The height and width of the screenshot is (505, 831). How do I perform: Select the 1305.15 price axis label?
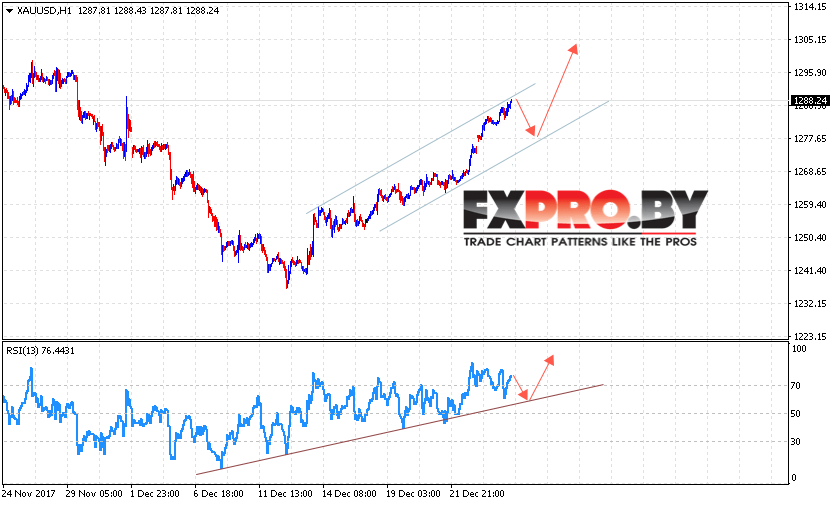[x=810, y=39]
